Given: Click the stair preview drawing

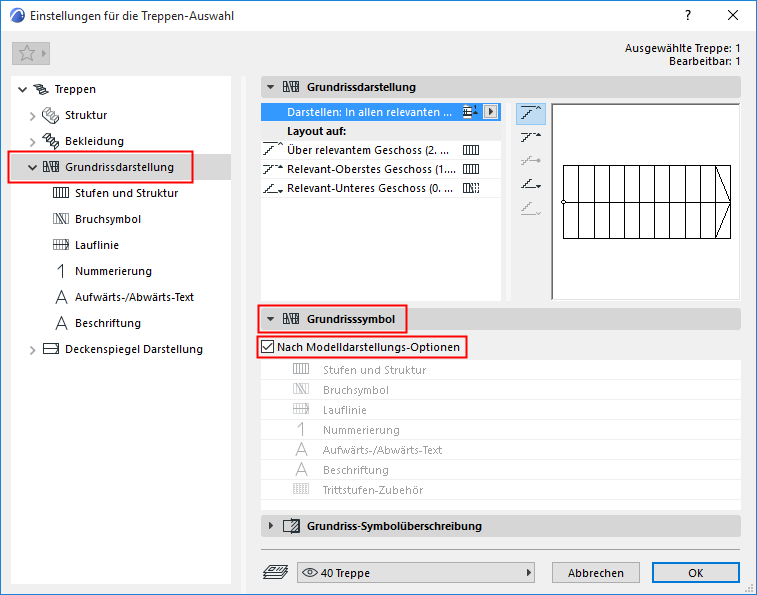Looking at the screenshot, I should click(x=646, y=202).
